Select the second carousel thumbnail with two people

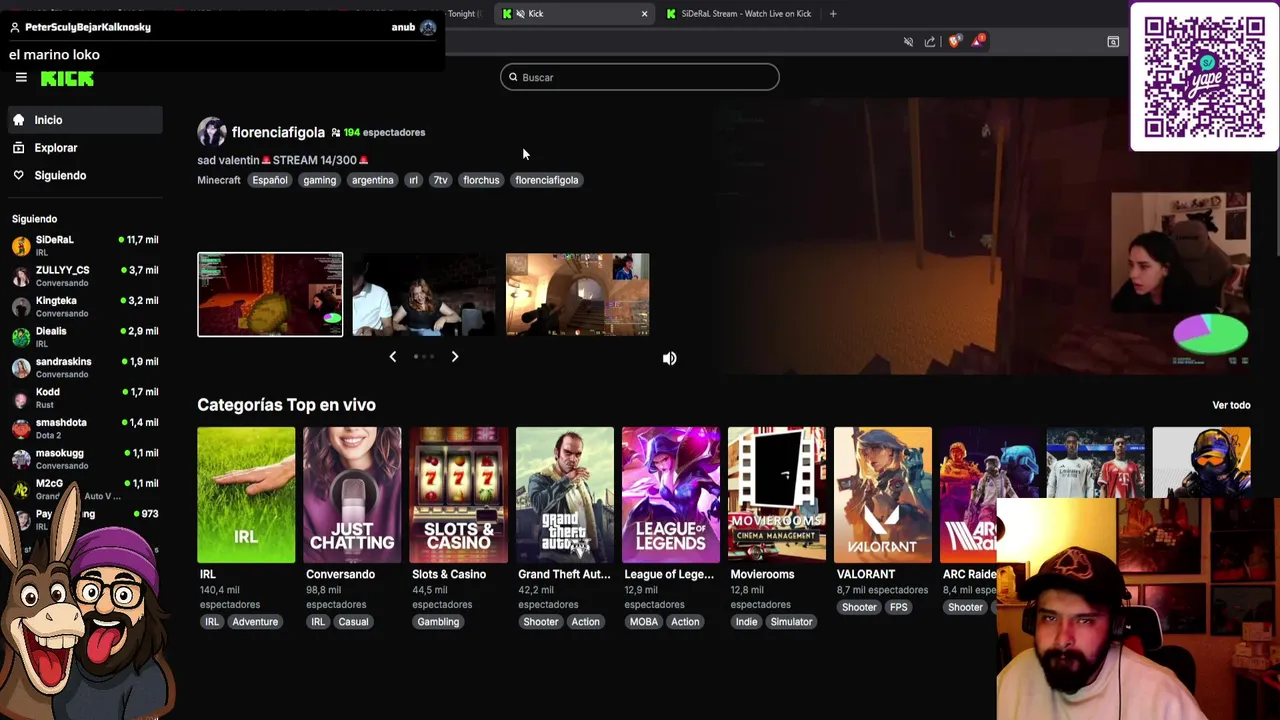pyautogui.click(x=424, y=294)
